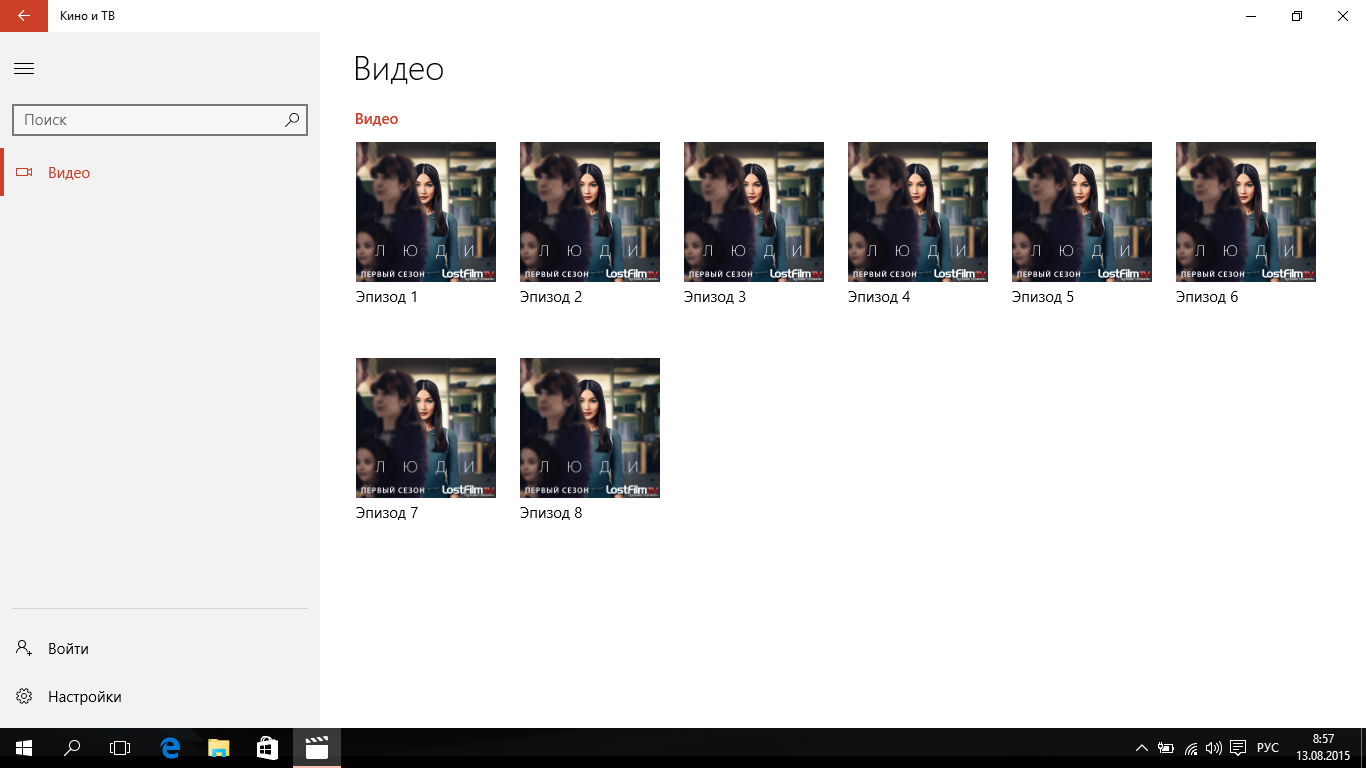The image size is (1366, 768).
Task: Restore the window size
Action: [1297, 16]
